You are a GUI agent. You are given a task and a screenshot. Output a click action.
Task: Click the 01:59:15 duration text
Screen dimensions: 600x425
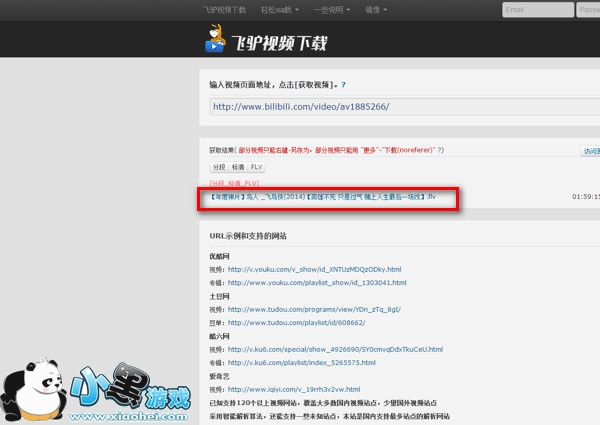click(586, 197)
